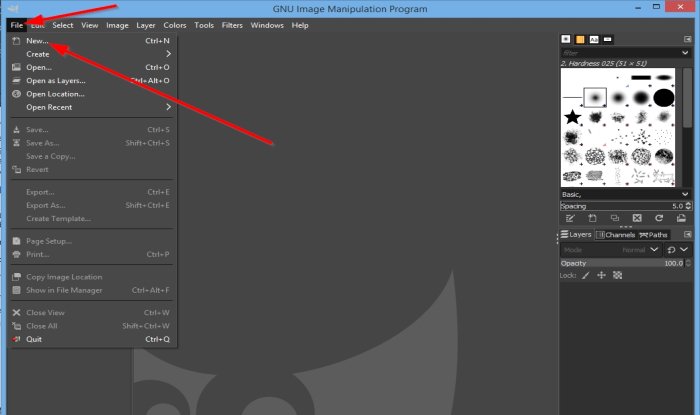Open the Image menu
The image size is (700, 415).
(x=117, y=25)
